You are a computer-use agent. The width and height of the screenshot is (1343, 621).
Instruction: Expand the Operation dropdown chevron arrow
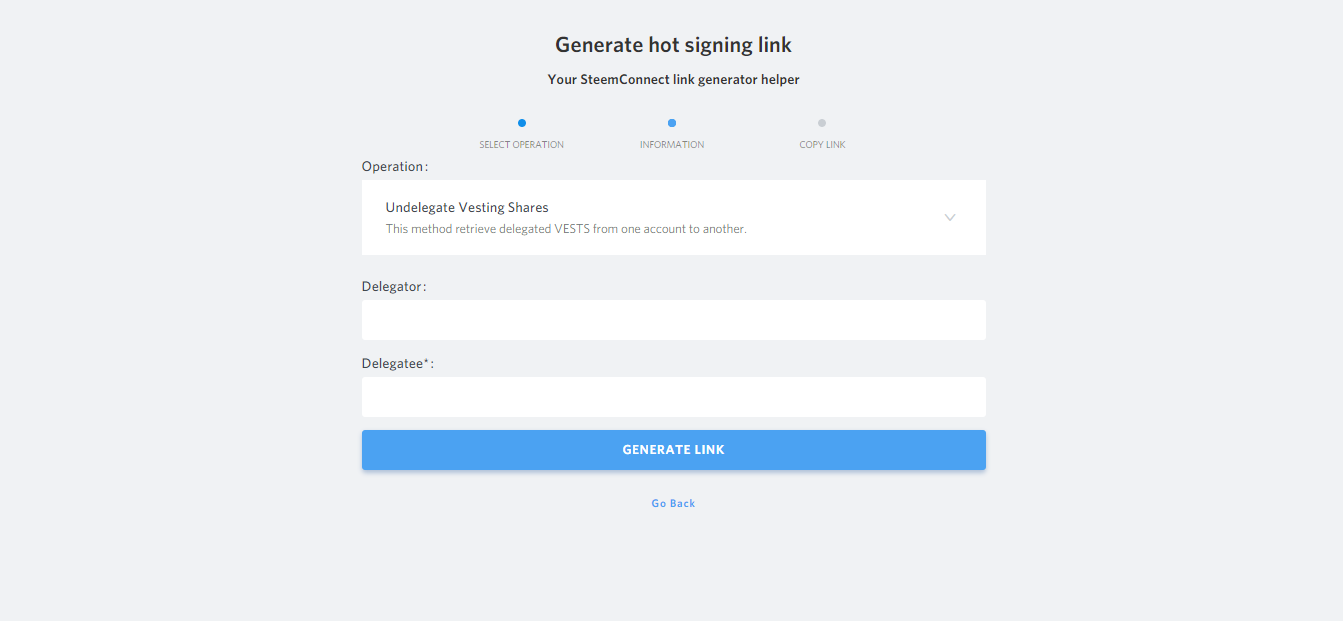pos(950,217)
